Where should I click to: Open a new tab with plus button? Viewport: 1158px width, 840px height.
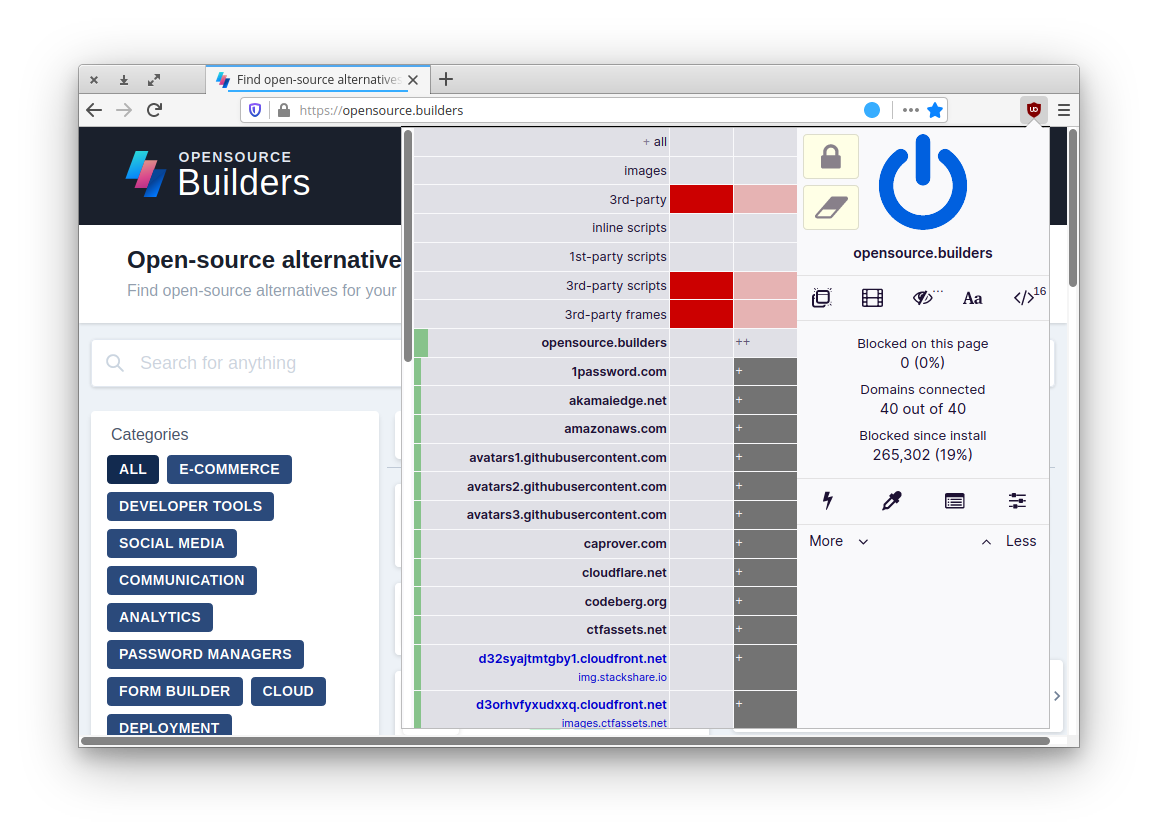(x=445, y=79)
